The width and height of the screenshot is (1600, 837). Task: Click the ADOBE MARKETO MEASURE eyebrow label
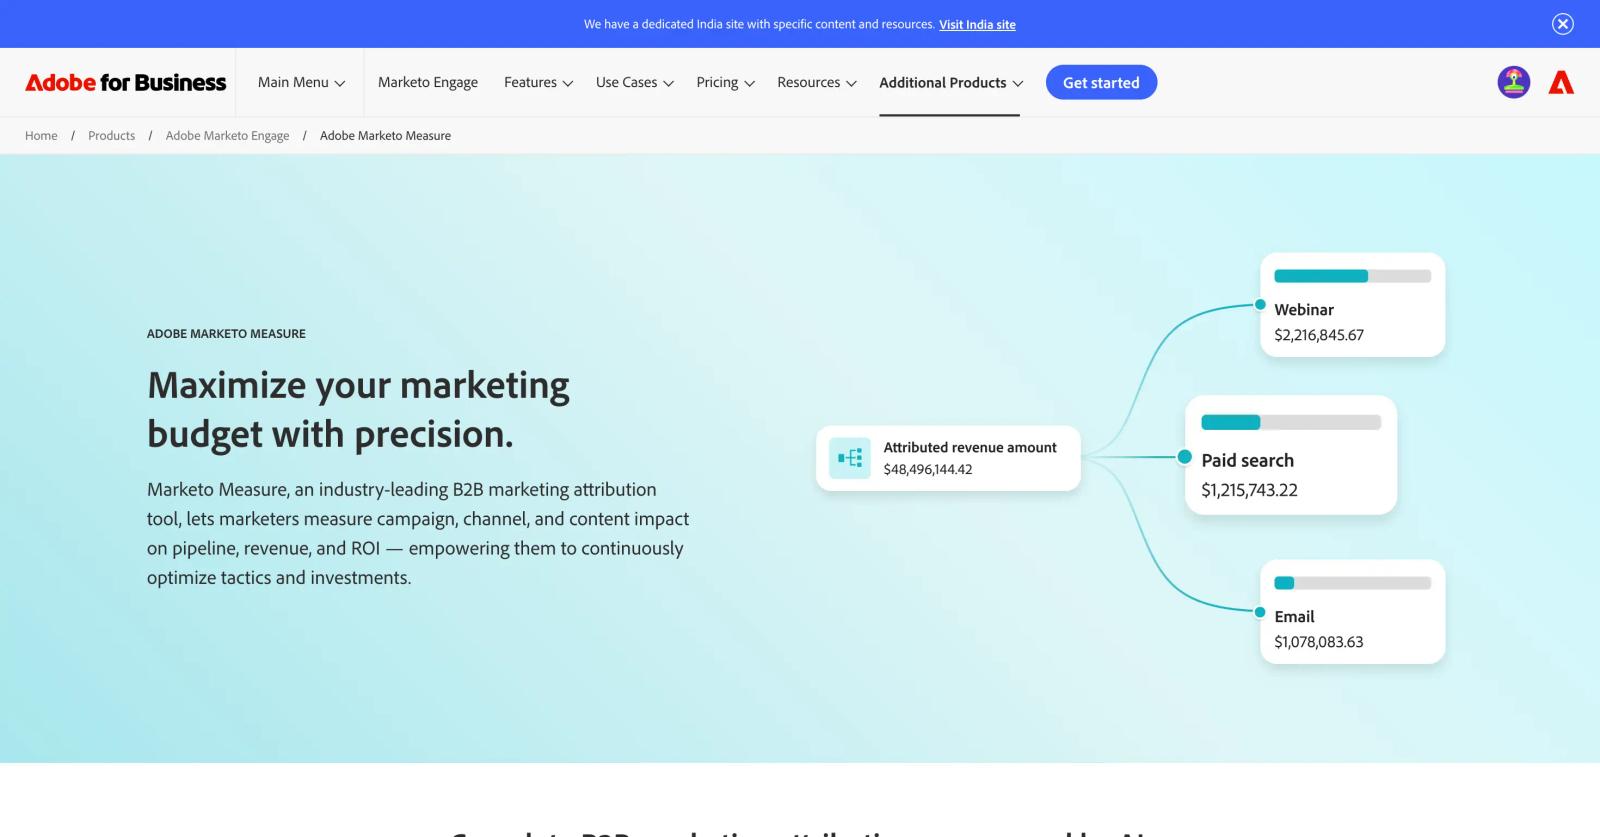pyautogui.click(x=226, y=334)
